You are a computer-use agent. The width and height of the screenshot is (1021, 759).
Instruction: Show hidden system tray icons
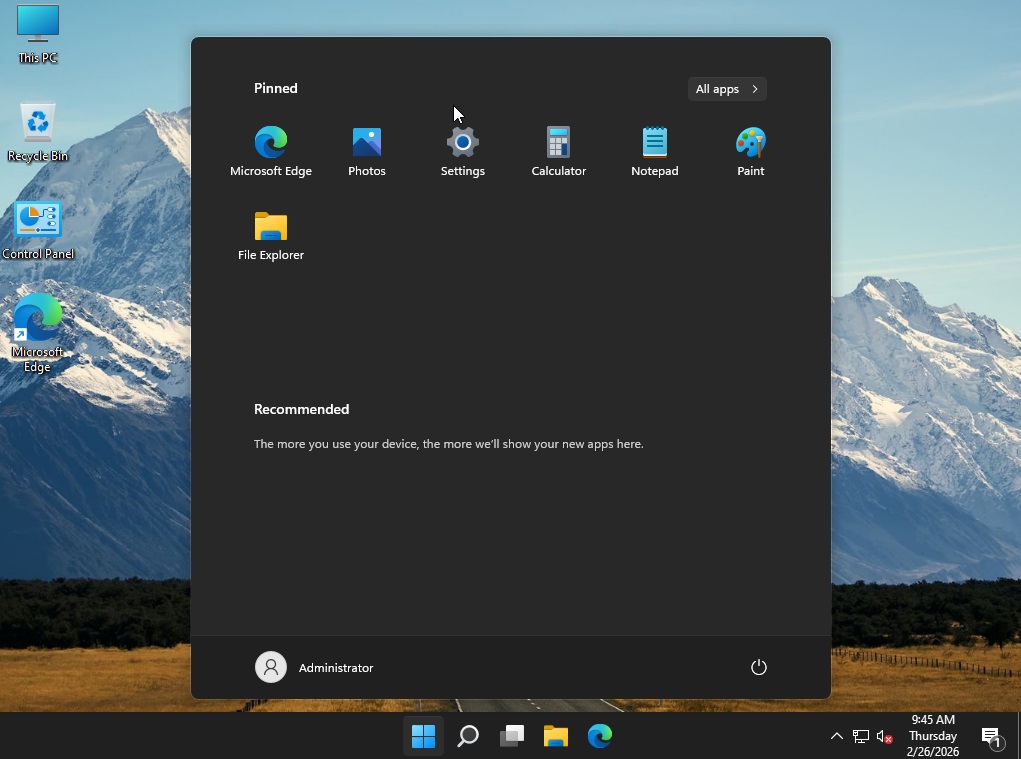tap(836, 737)
